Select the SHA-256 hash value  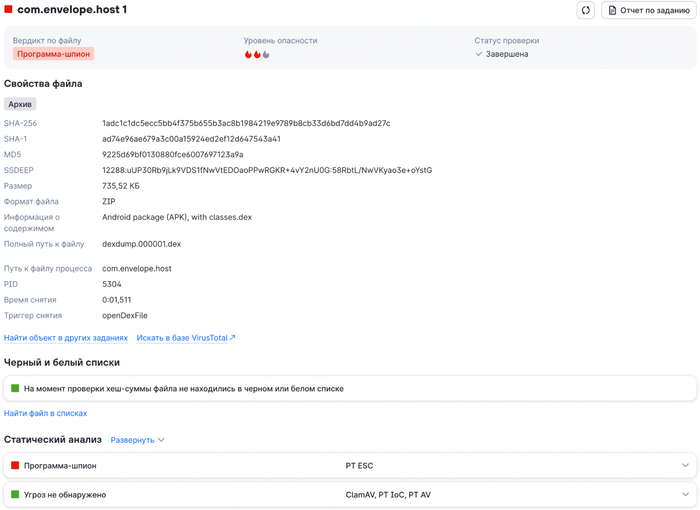click(x=246, y=123)
